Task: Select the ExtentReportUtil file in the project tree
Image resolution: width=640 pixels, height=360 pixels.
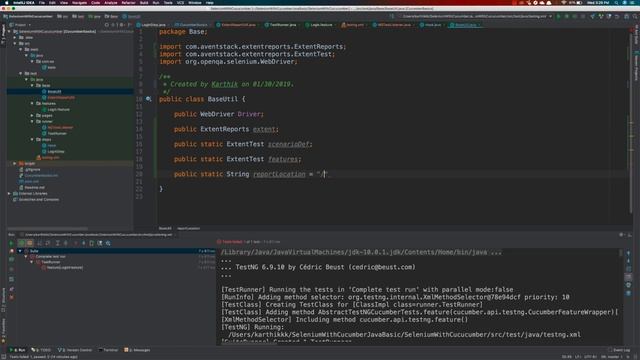Action: (x=58, y=98)
